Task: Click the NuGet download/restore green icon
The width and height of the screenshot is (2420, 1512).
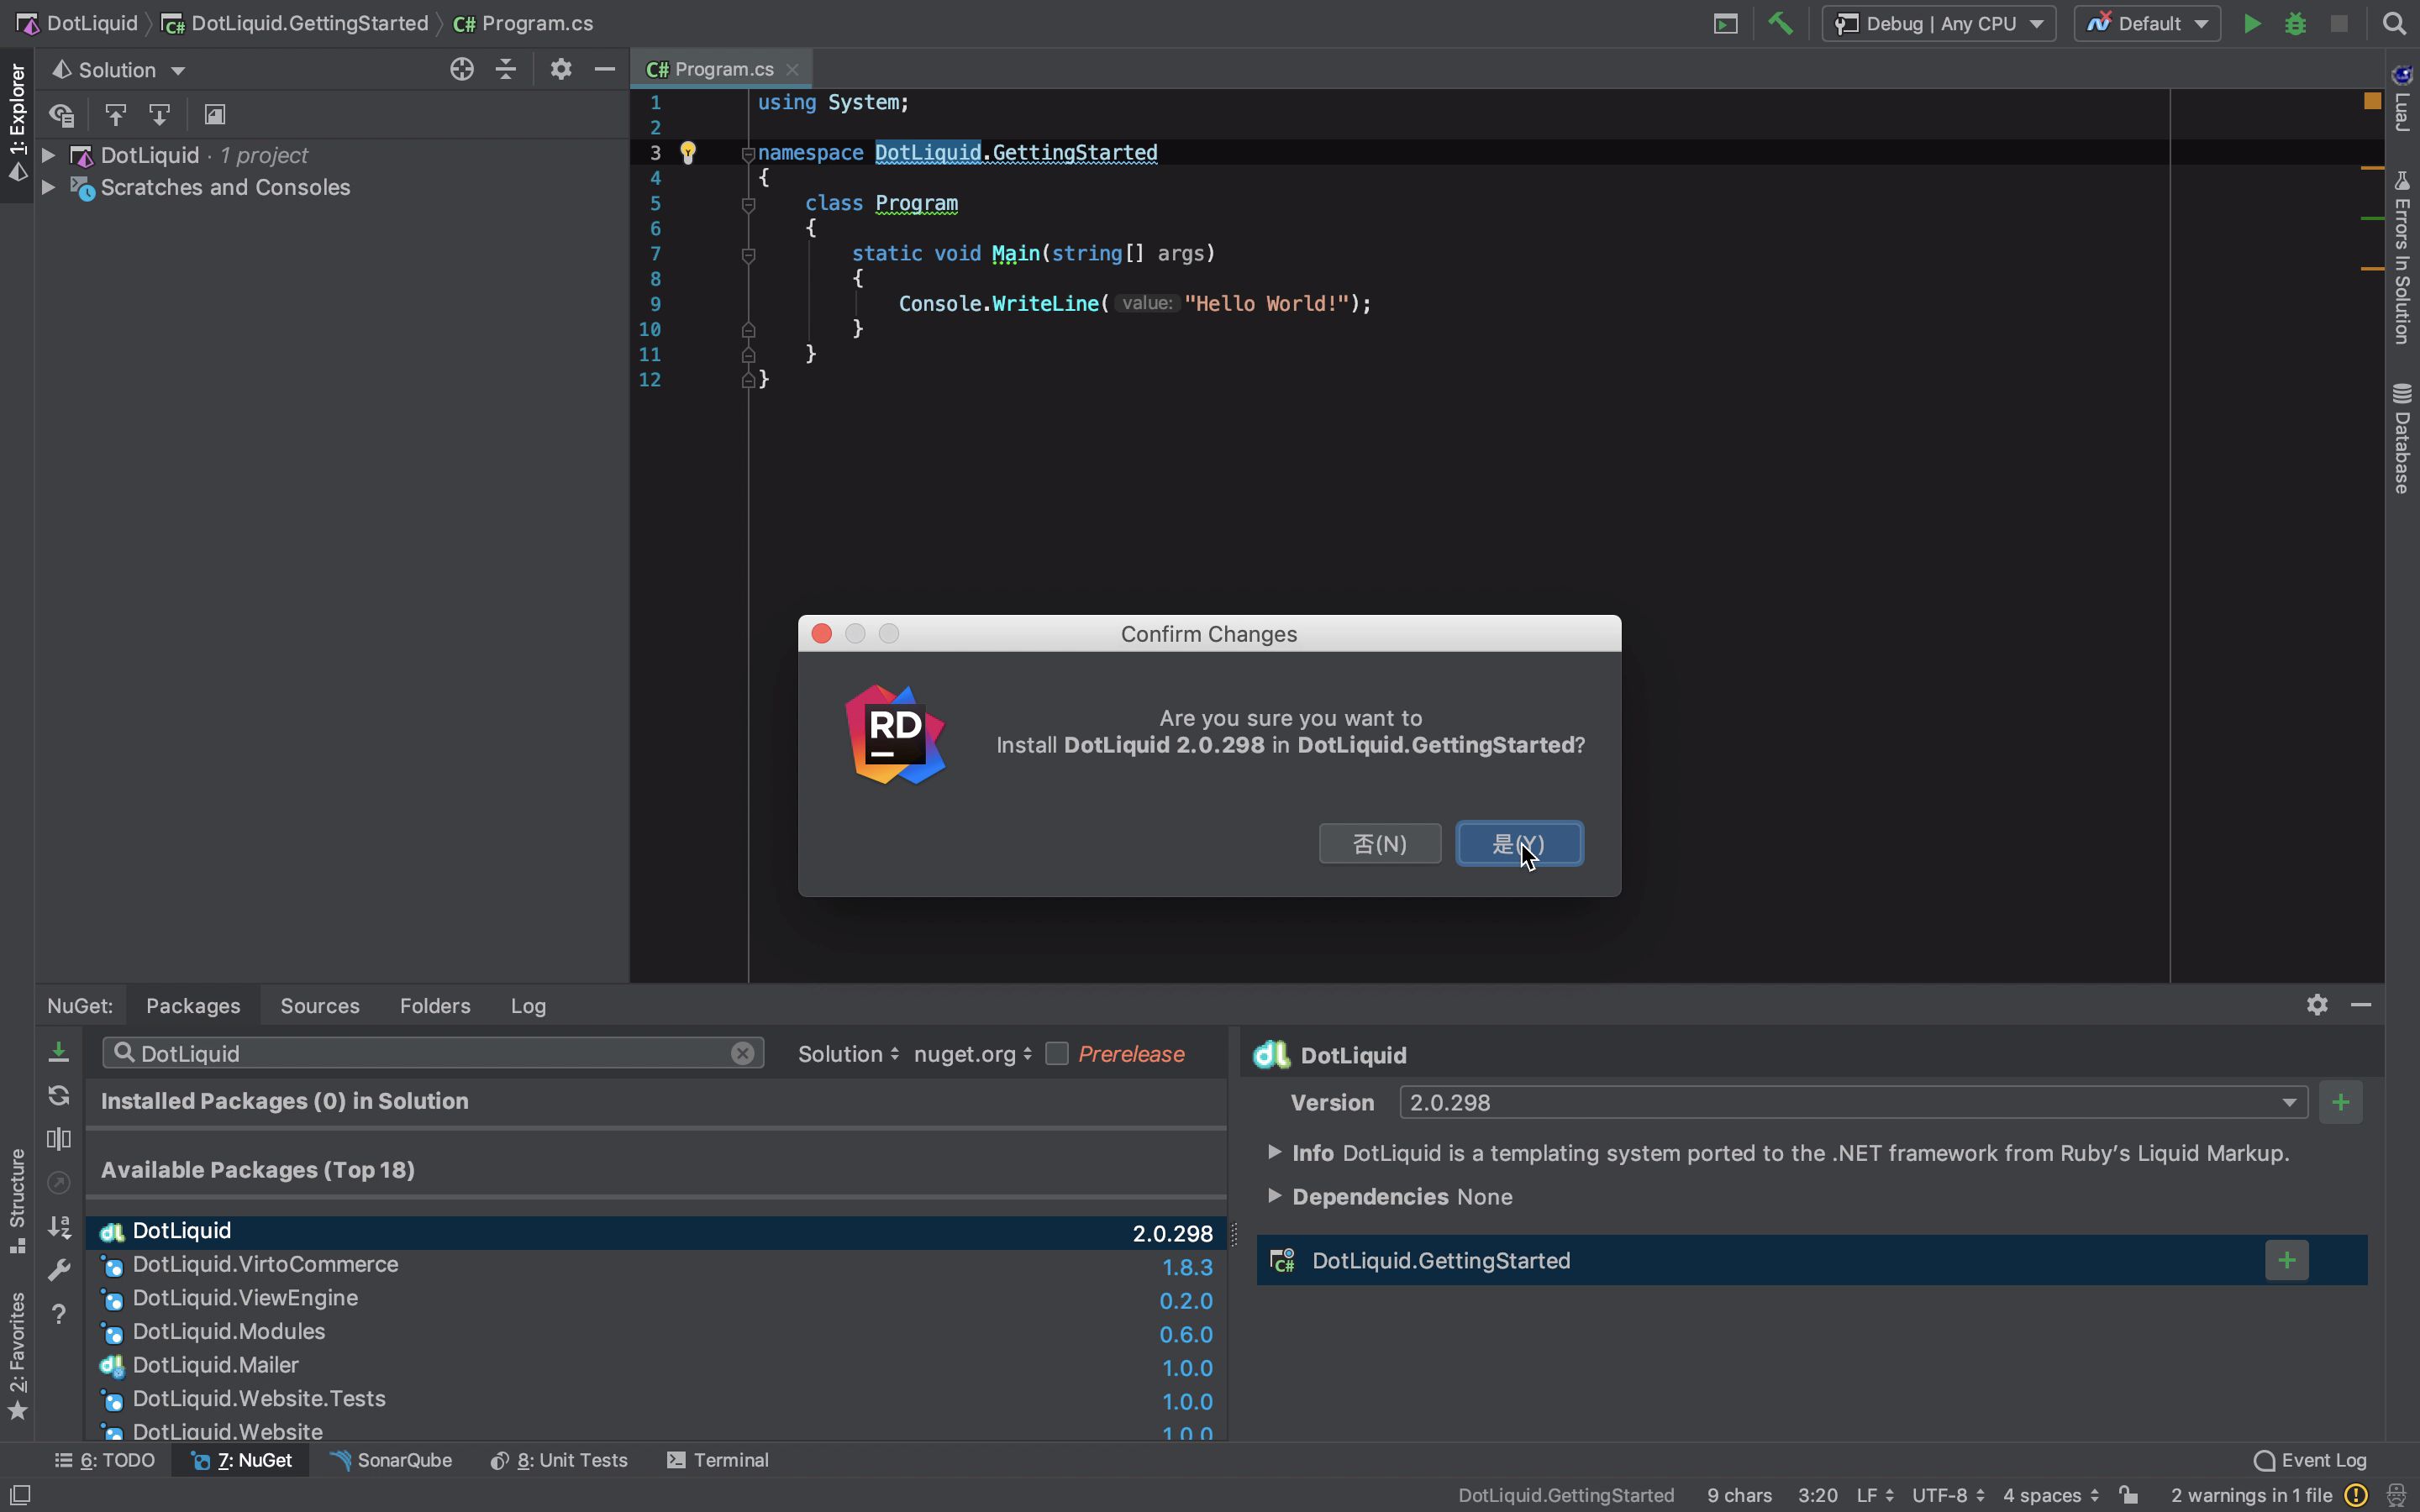Action: (x=59, y=1051)
